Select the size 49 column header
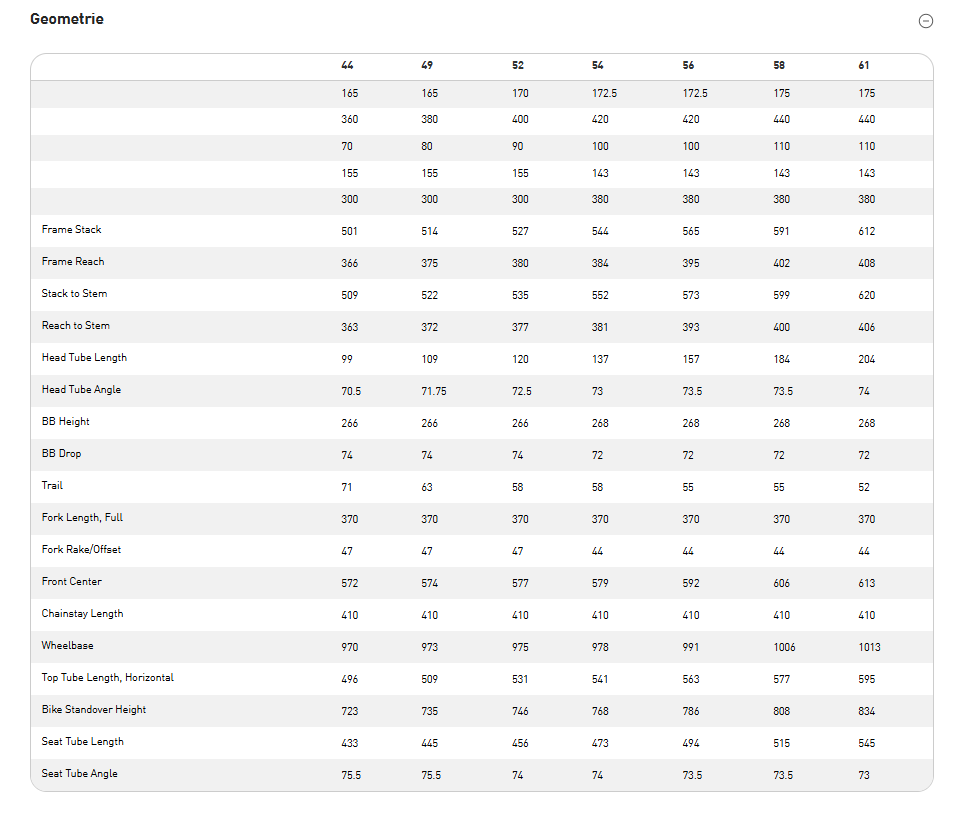This screenshot has width=955, height=823. (x=427, y=66)
